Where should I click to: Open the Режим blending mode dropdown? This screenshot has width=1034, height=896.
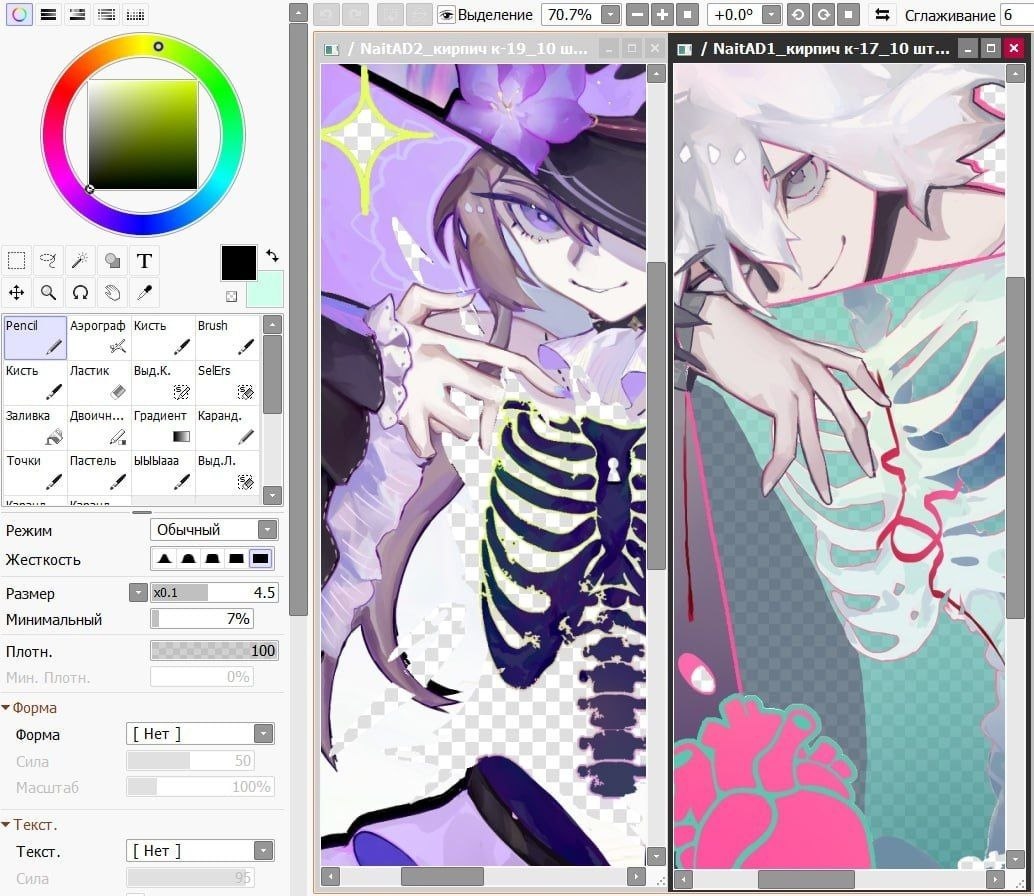(267, 529)
